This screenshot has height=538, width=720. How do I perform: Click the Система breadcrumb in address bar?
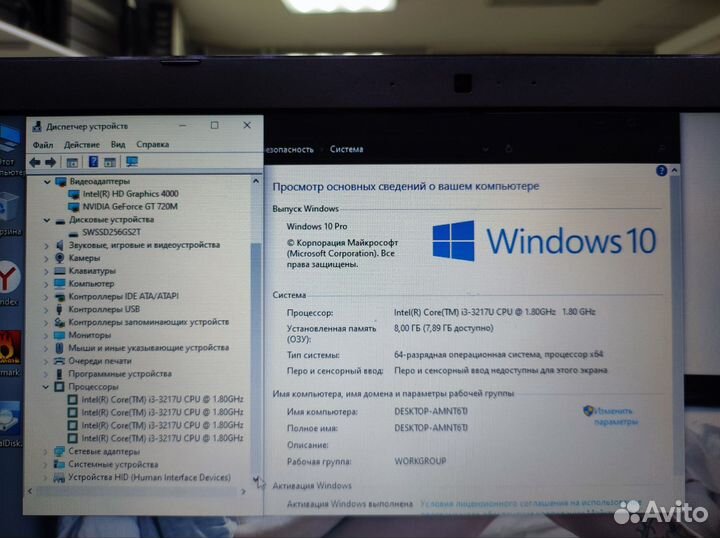(346, 149)
